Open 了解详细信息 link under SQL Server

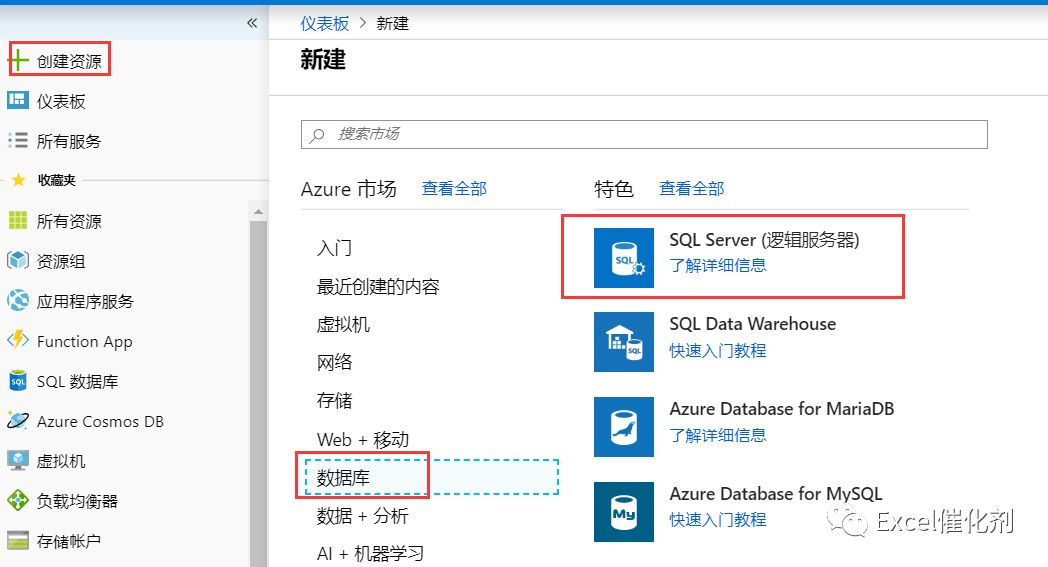click(718, 265)
